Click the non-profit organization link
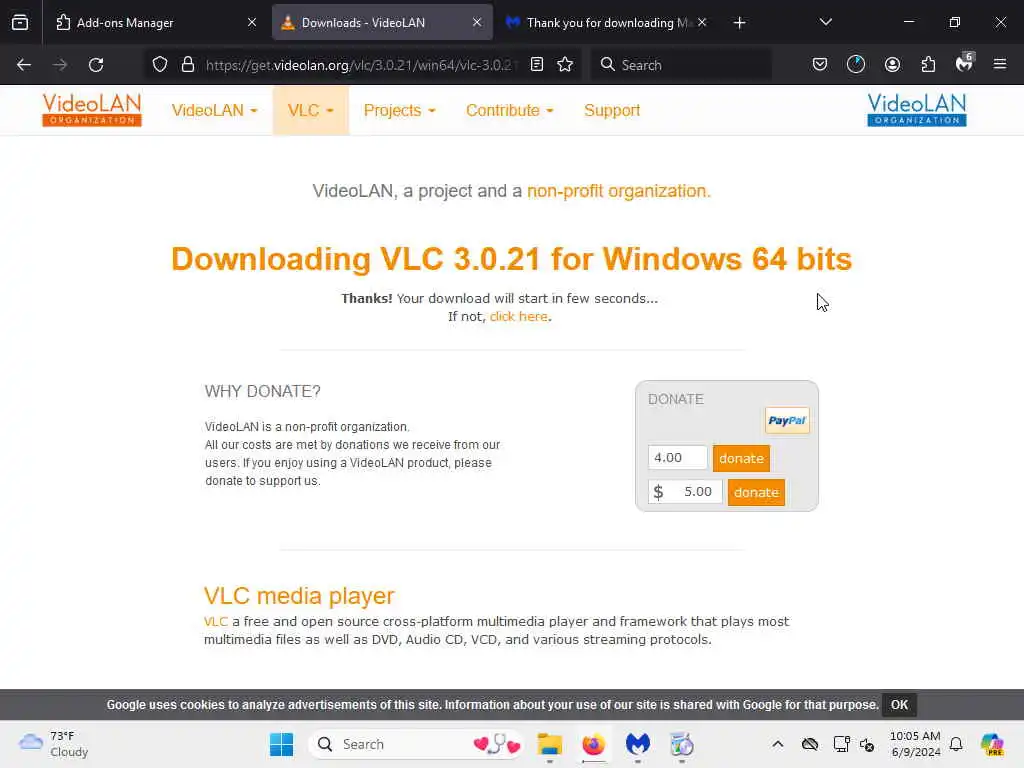The width and height of the screenshot is (1024, 768). 618,191
